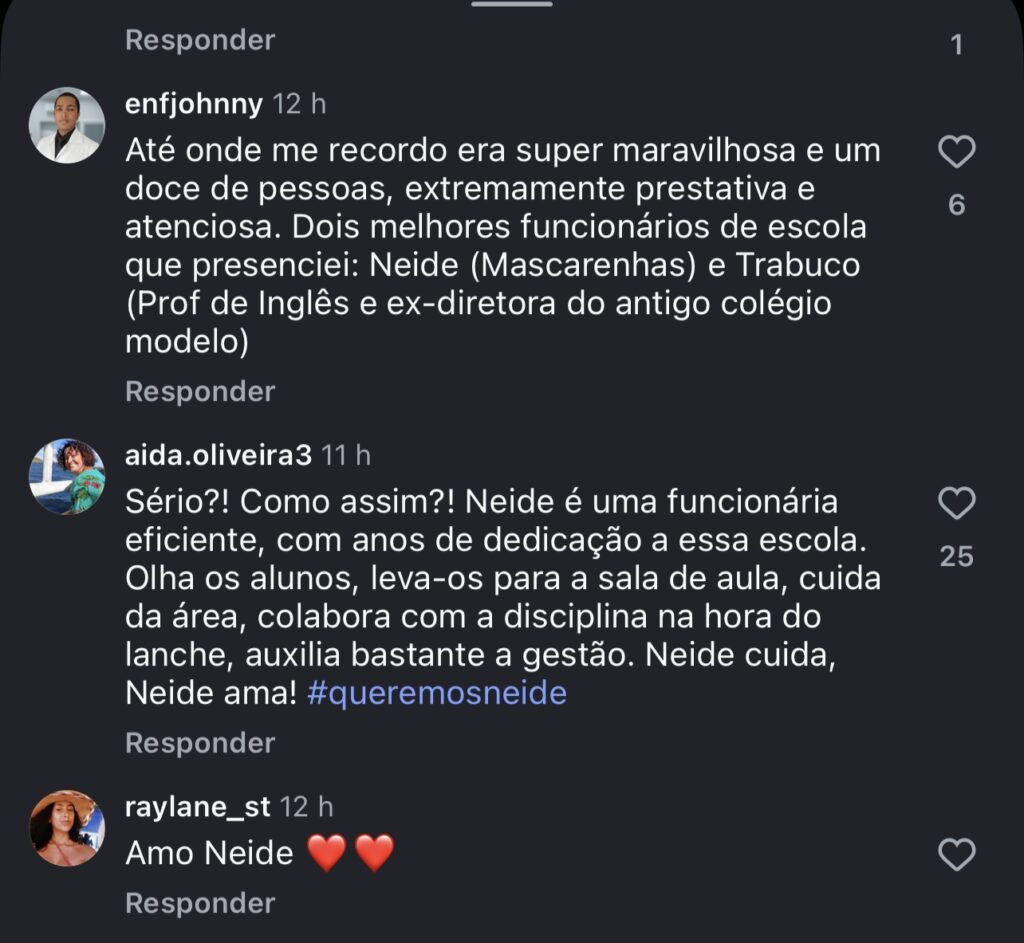
Task: Open raylane_st's profile avatar
Action: click(67, 828)
